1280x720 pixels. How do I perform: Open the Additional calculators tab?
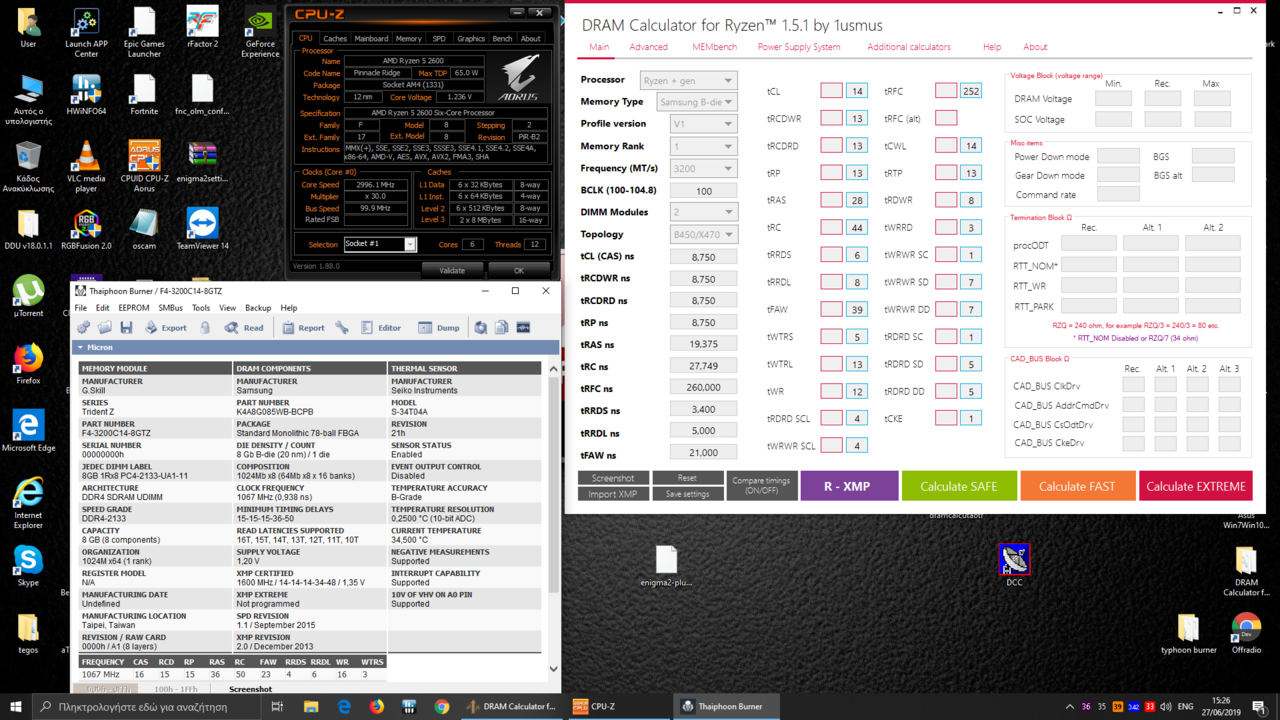[x=909, y=47]
